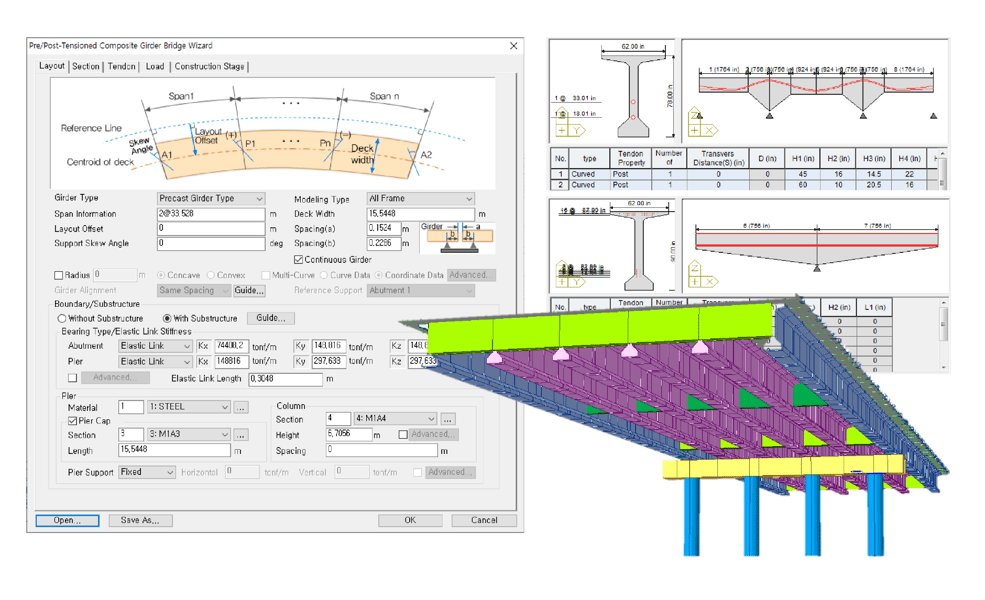Enable the Radius checkbox
985x600 pixels.
[x=59, y=275]
